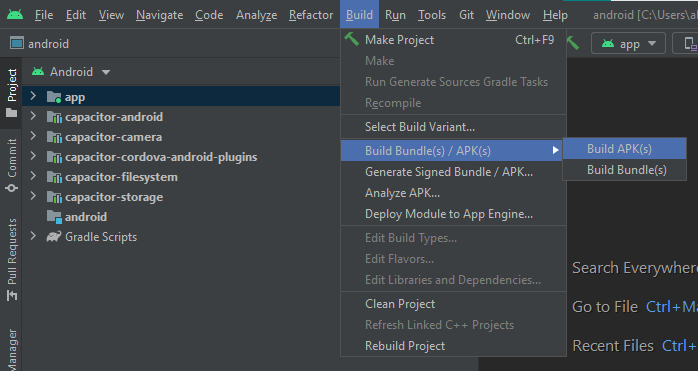Expand the app module tree node

[x=33, y=96]
